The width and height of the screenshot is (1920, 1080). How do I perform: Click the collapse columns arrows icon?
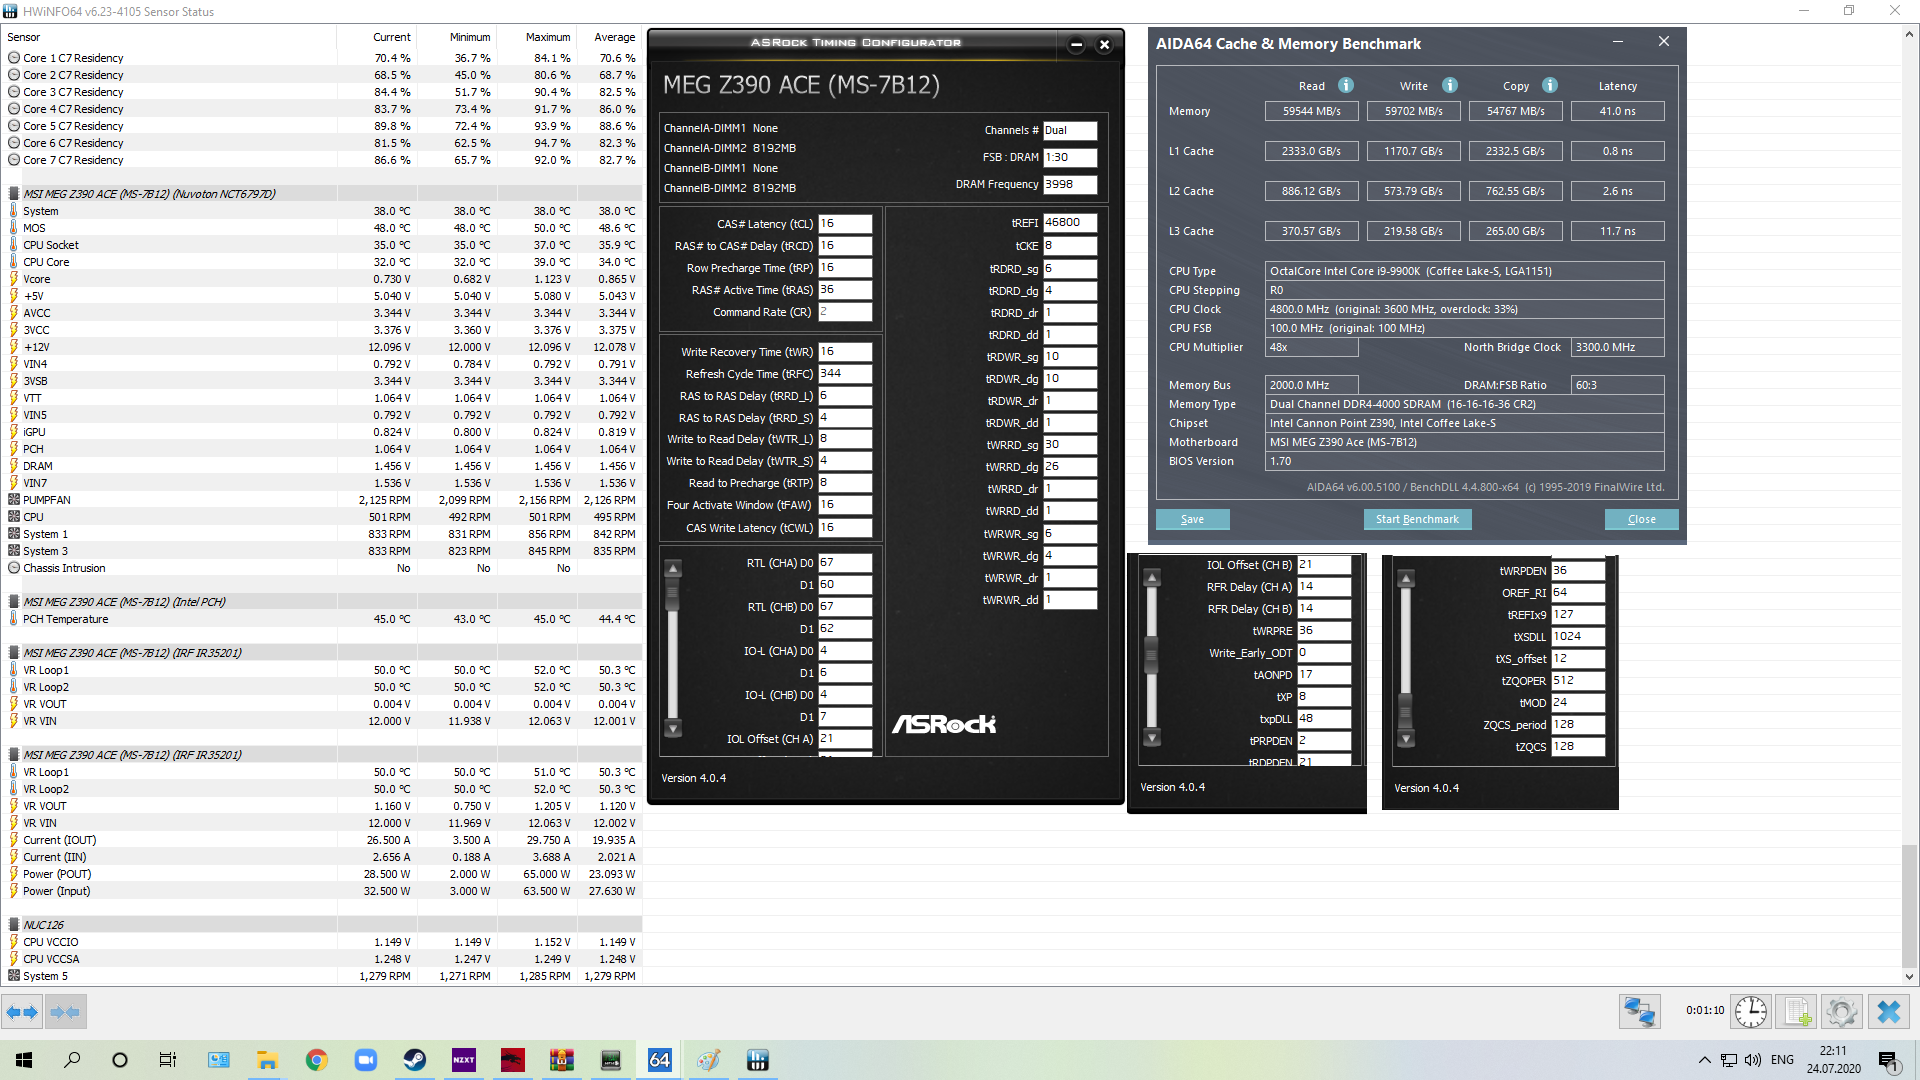pyautogui.click(x=65, y=1012)
